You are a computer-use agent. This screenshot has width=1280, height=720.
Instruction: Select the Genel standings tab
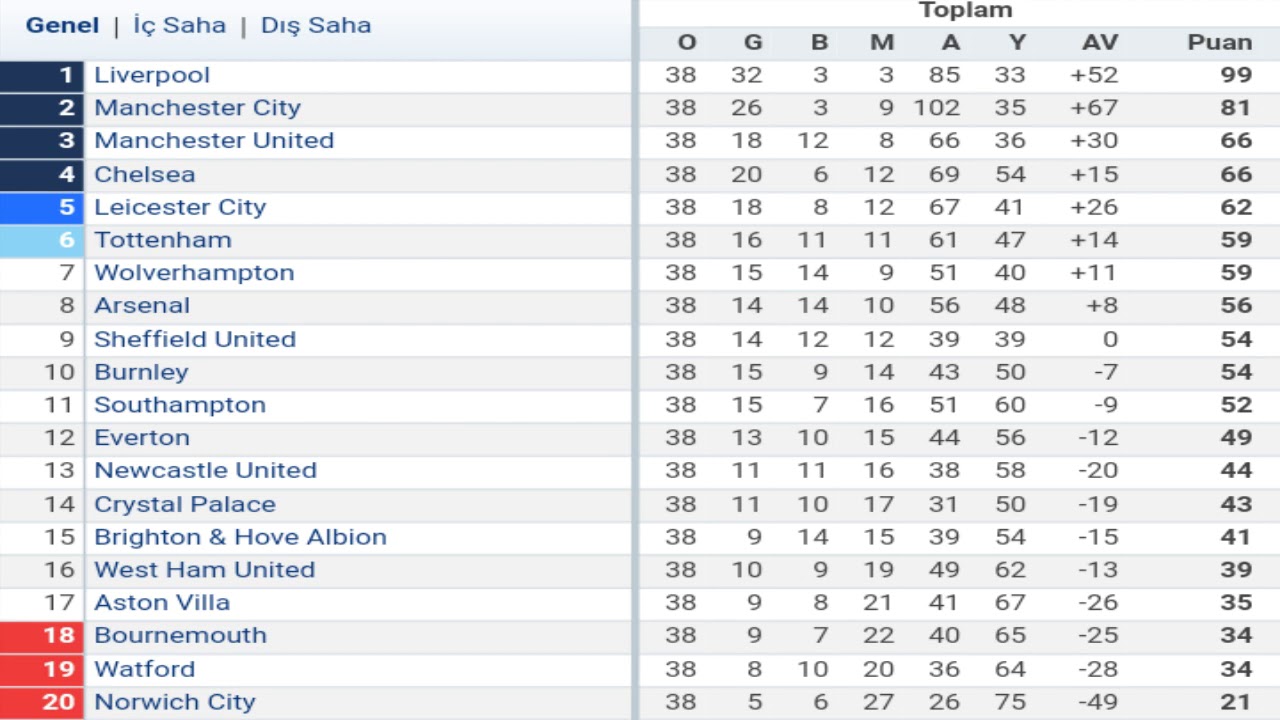click(x=62, y=25)
